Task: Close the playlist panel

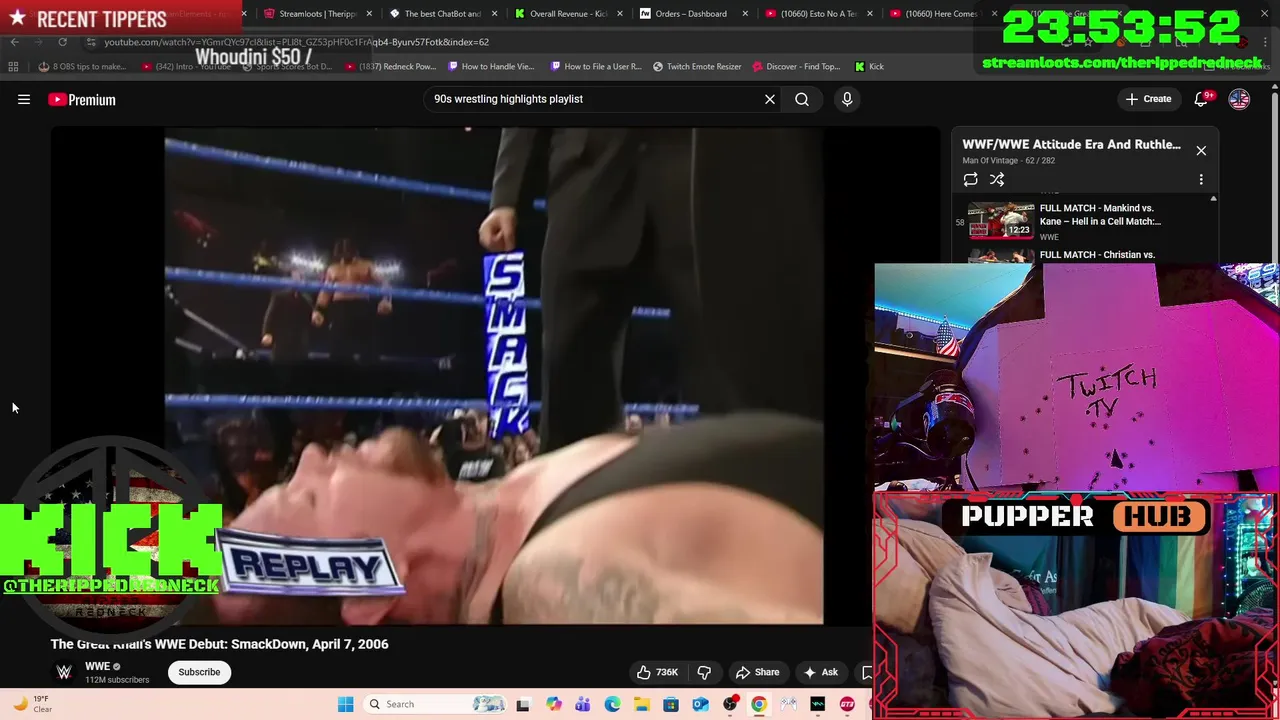Action: [1201, 151]
